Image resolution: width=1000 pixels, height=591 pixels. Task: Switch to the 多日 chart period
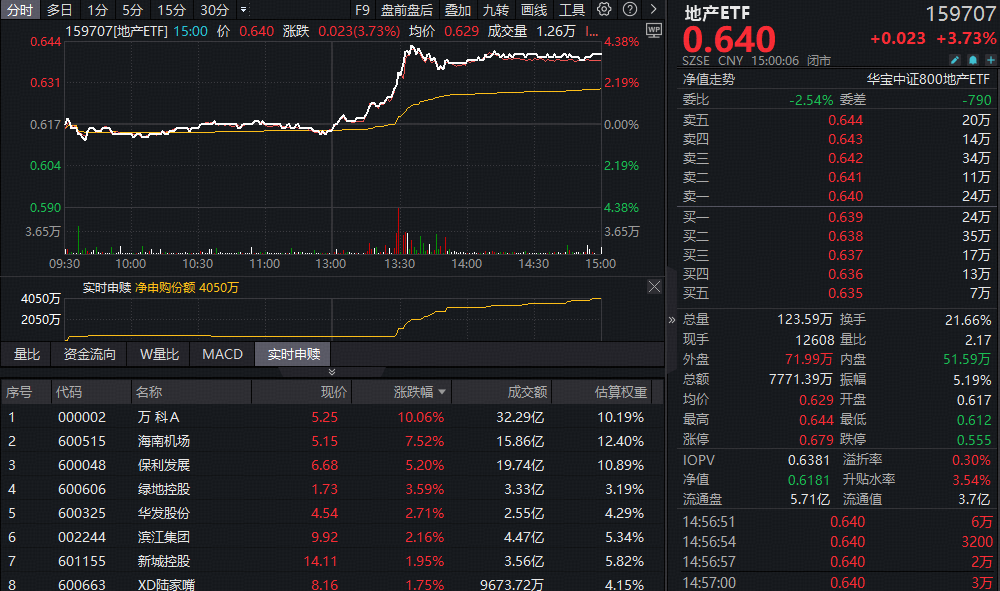click(60, 10)
